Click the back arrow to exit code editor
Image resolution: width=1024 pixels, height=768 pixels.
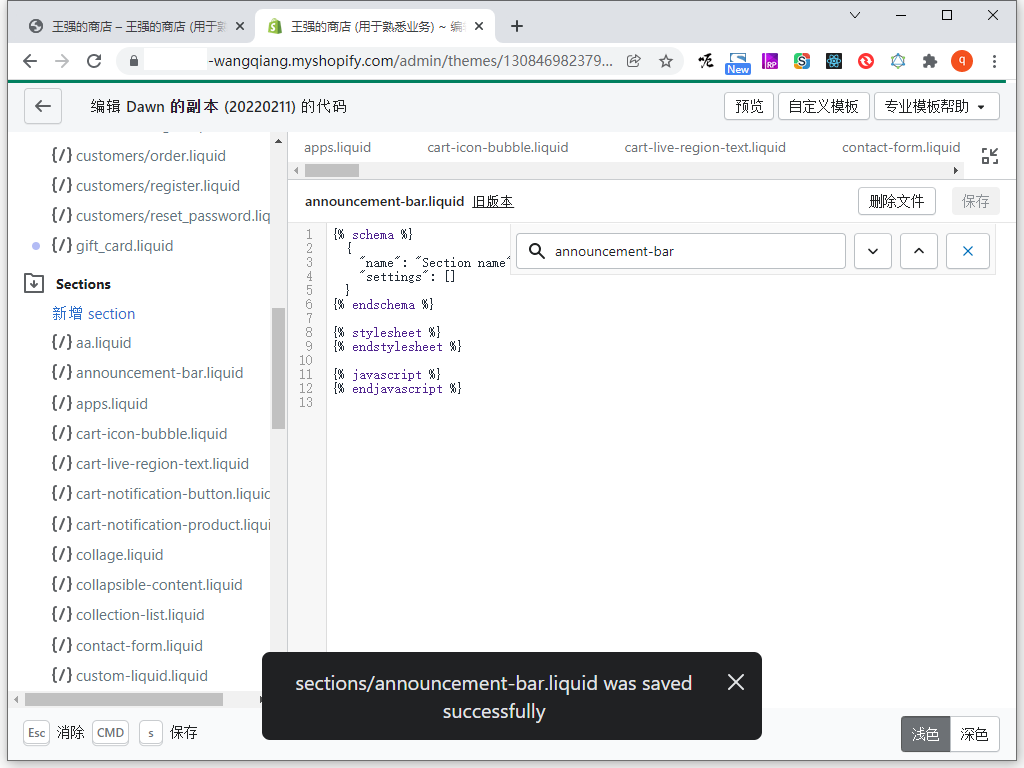[x=42, y=106]
